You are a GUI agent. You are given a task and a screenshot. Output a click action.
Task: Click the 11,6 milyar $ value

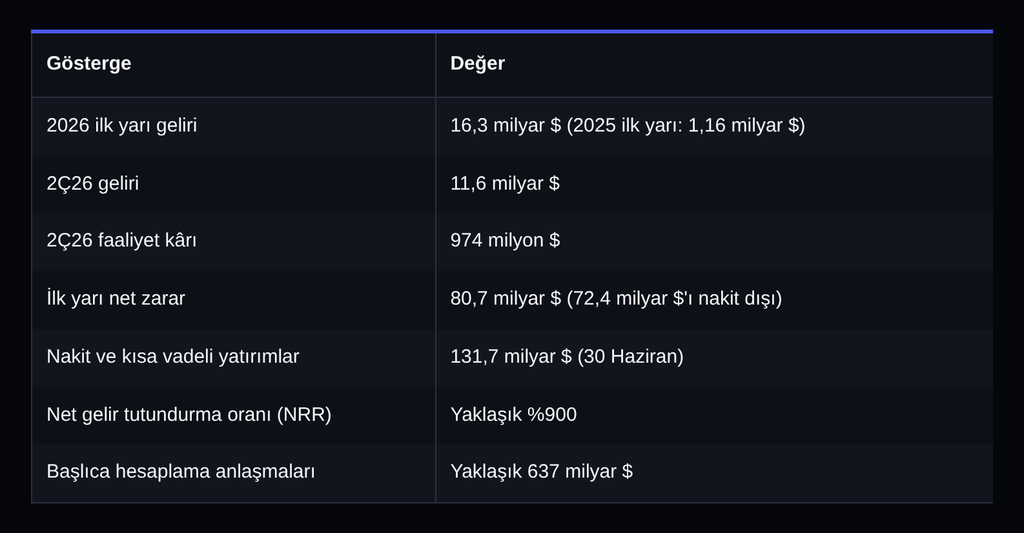tap(505, 184)
